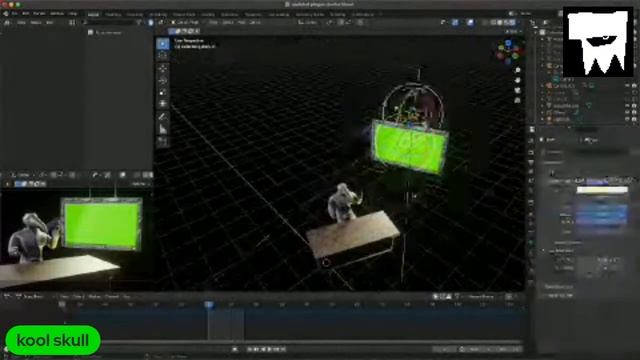Toggle viewport gizmos display
640x360 pixels.
coord(456,22)
